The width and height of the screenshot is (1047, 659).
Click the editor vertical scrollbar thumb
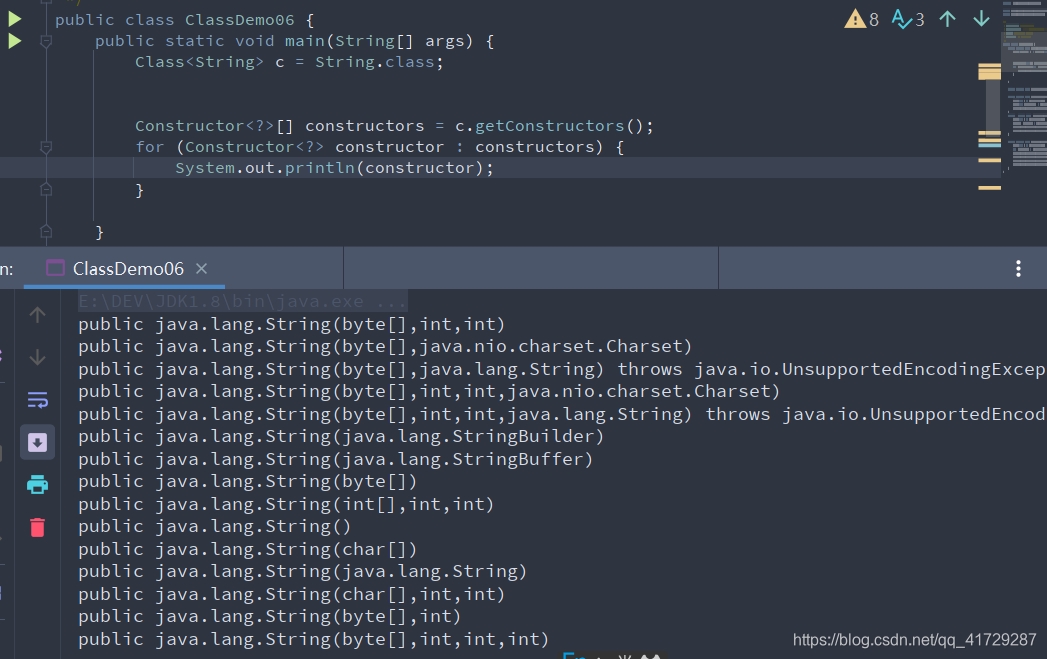993,103
